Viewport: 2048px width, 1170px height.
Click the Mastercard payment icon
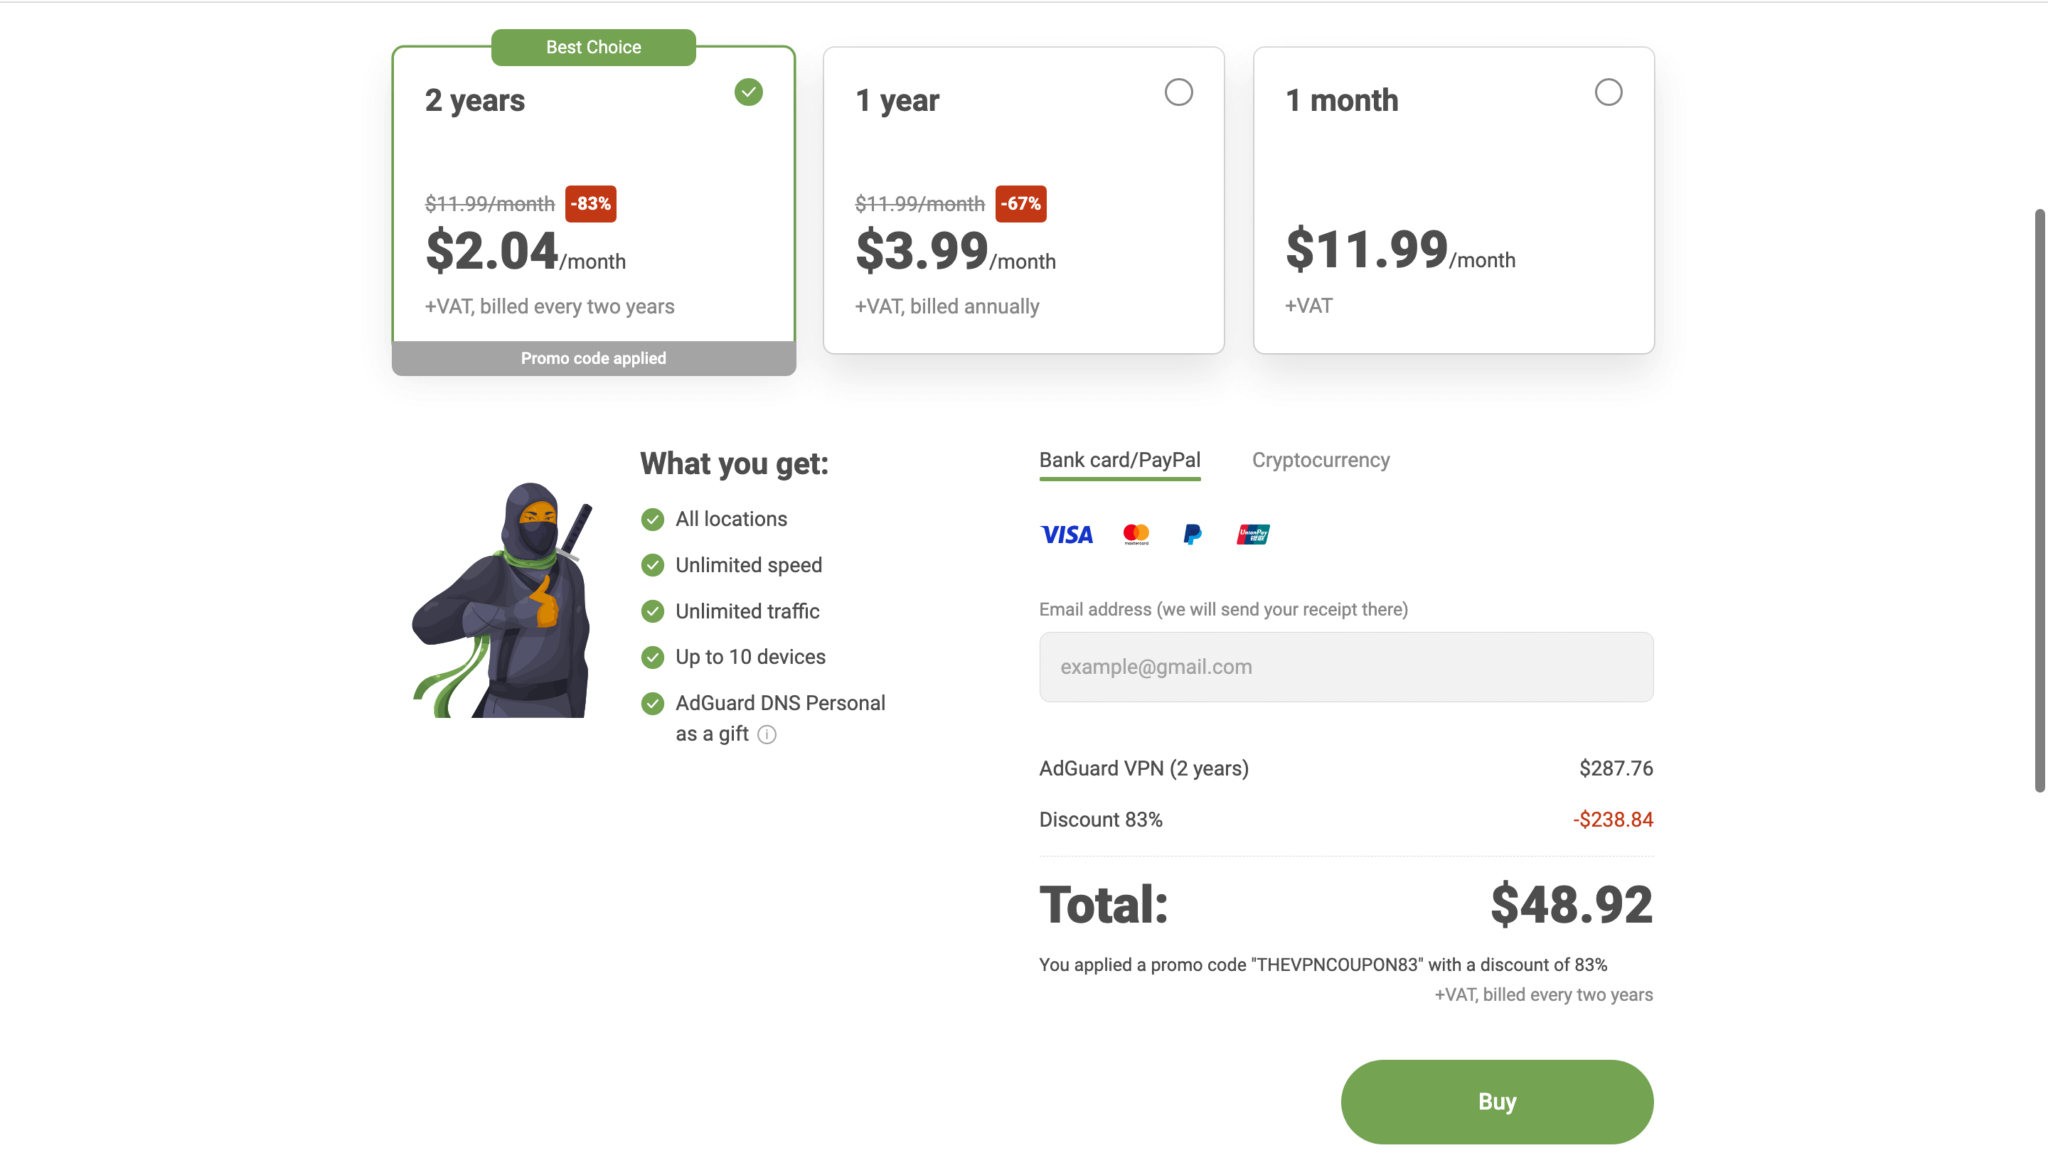click(1136, 534)
